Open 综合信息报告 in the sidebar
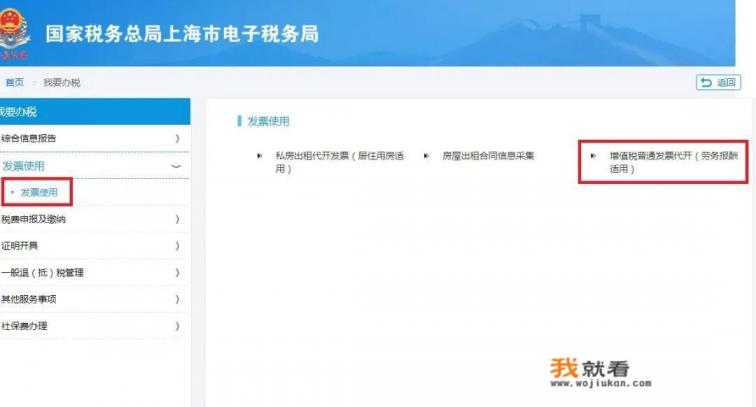Screen dimensions: 756x407 click(x=29, y=138)
